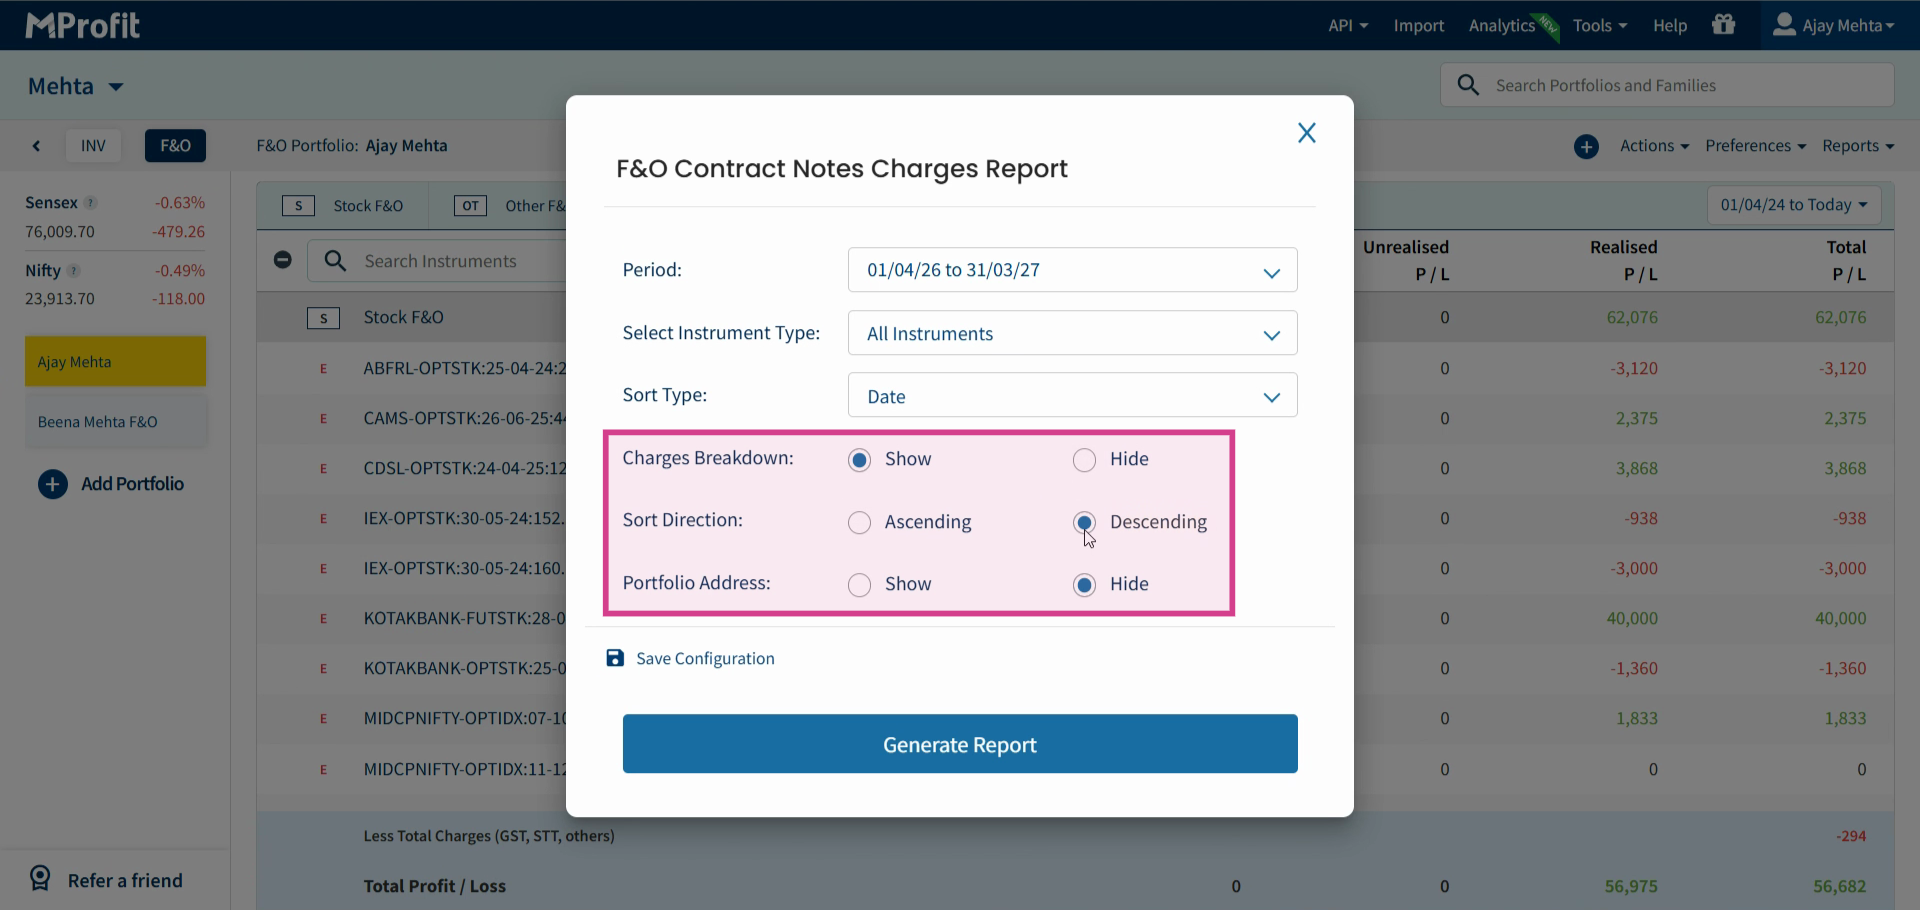Click the Save Configuration floppy disk icon

click(x=615, y=658)
